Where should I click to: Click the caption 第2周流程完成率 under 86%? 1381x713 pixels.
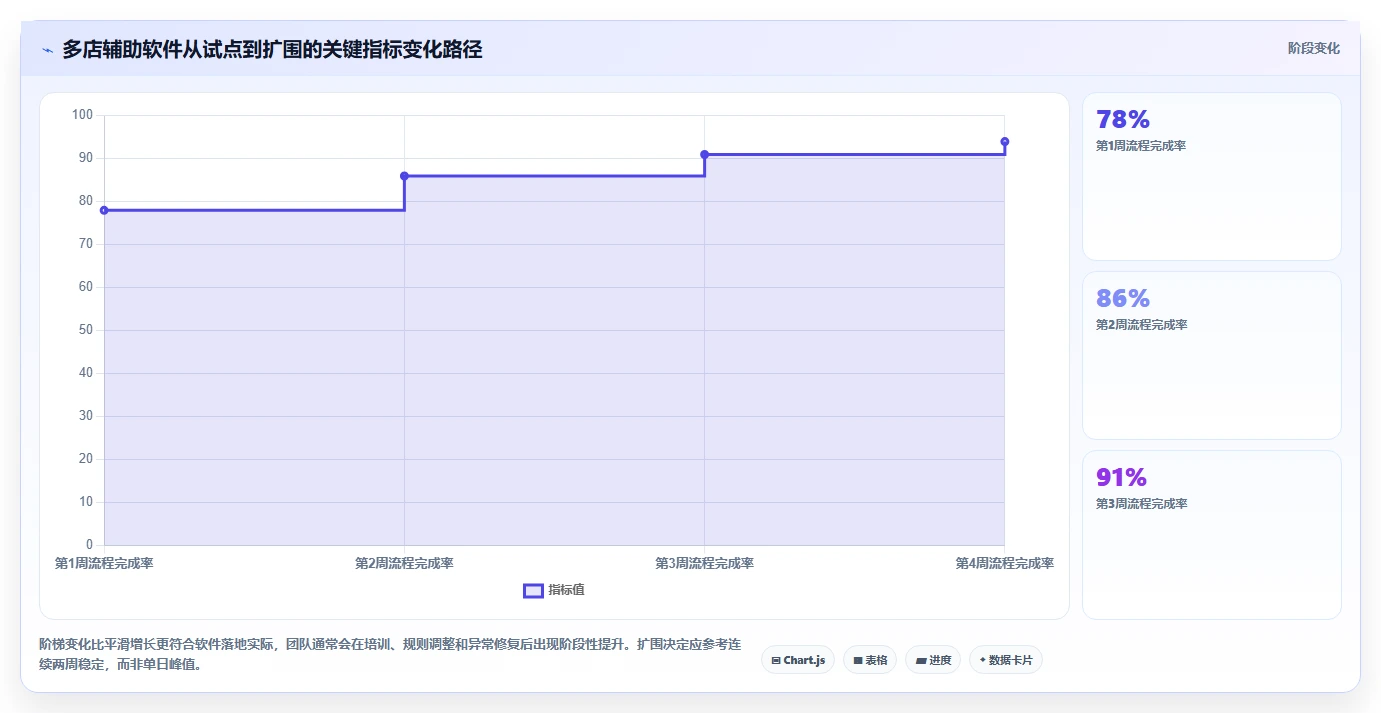point(1141,325)
